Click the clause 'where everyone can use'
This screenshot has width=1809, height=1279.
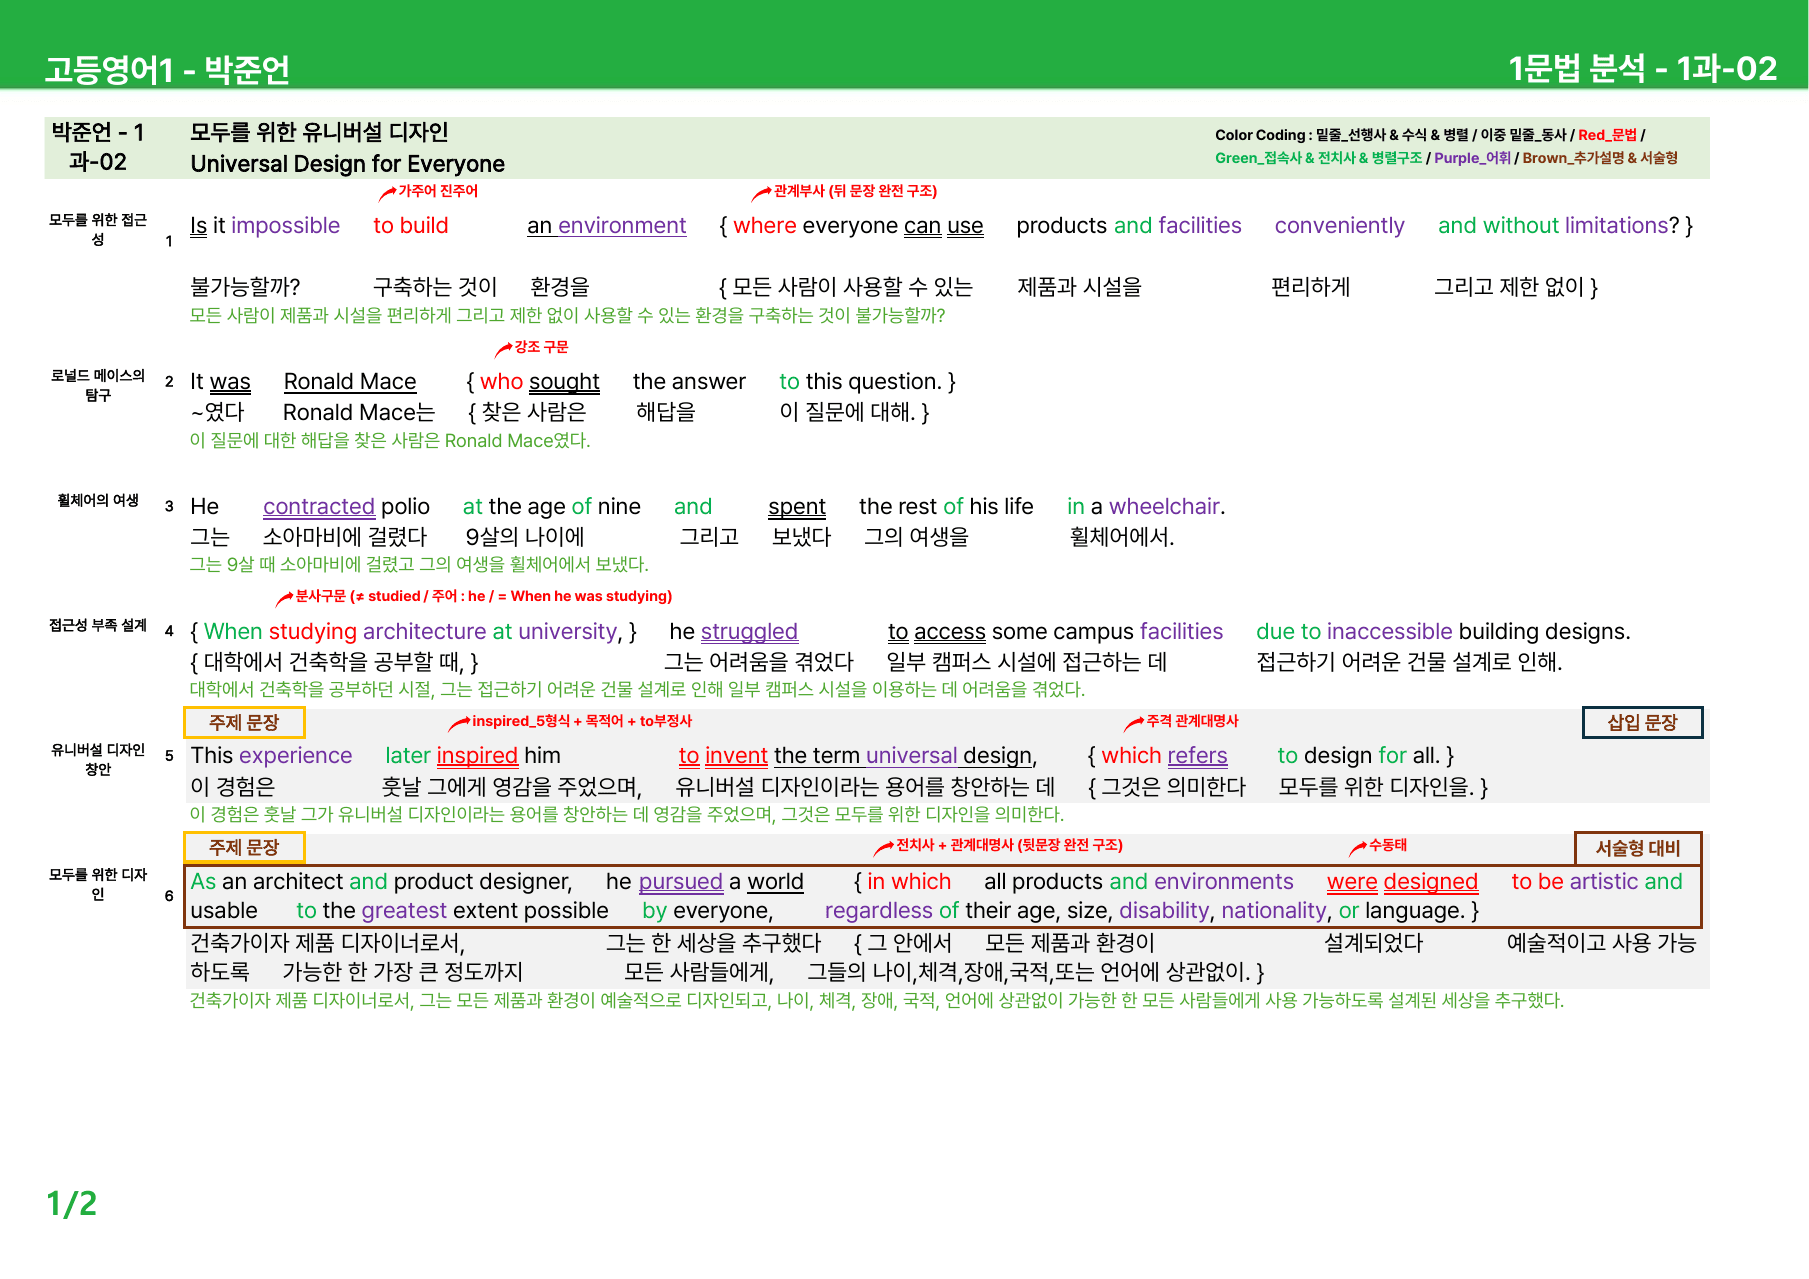point(858,226)
